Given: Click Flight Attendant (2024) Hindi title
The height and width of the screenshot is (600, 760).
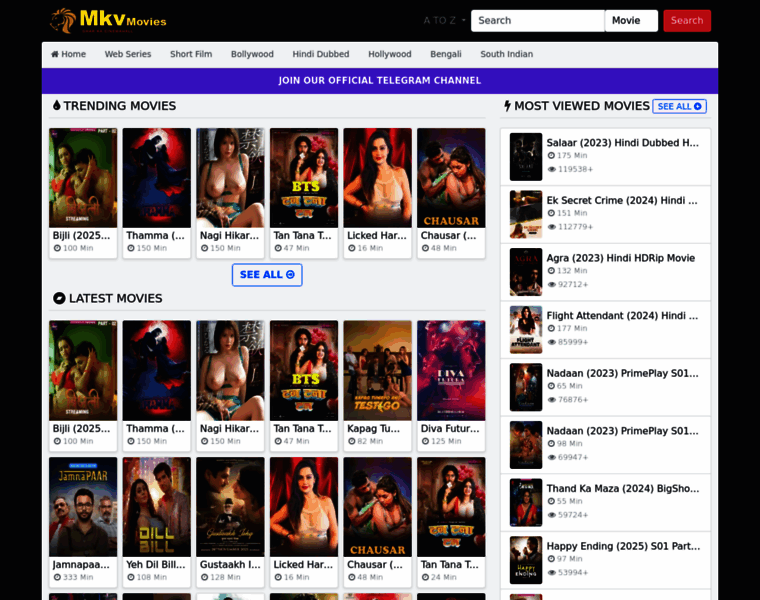Looking at the screenshot, I should (x=623, y=316).
